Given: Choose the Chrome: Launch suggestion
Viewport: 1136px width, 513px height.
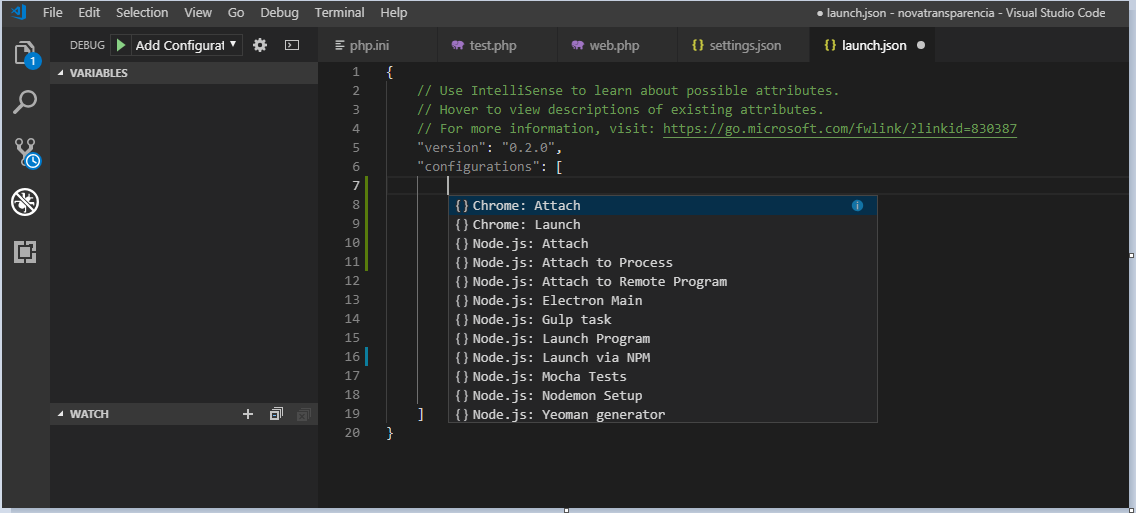Looking at the screenshot, I should pyautogui.click(x=526, y=225).
